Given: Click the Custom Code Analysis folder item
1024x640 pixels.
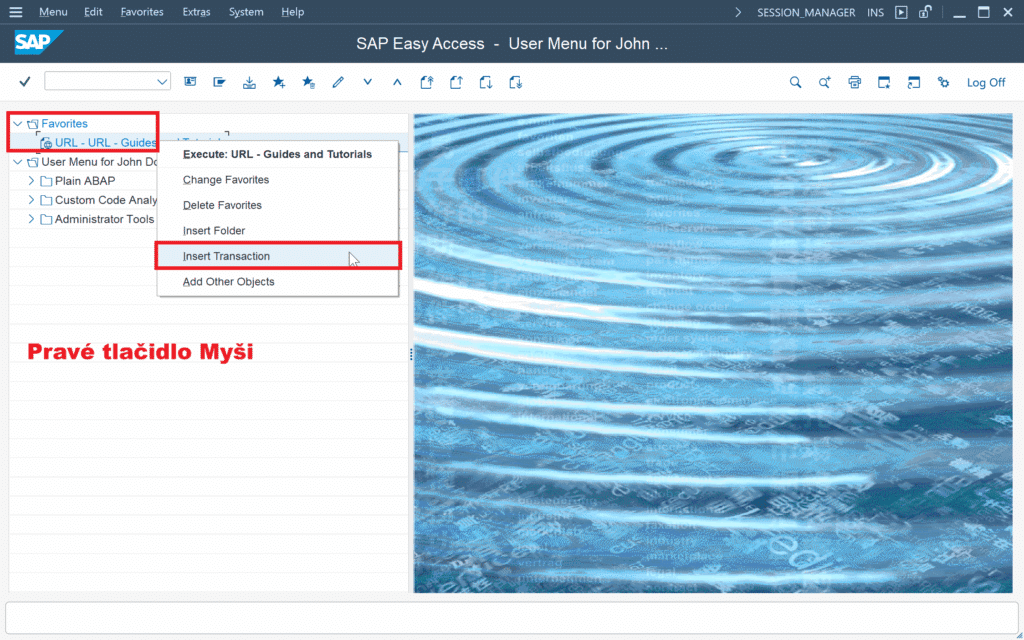Looking at the screenshot, I should [105, 200].
